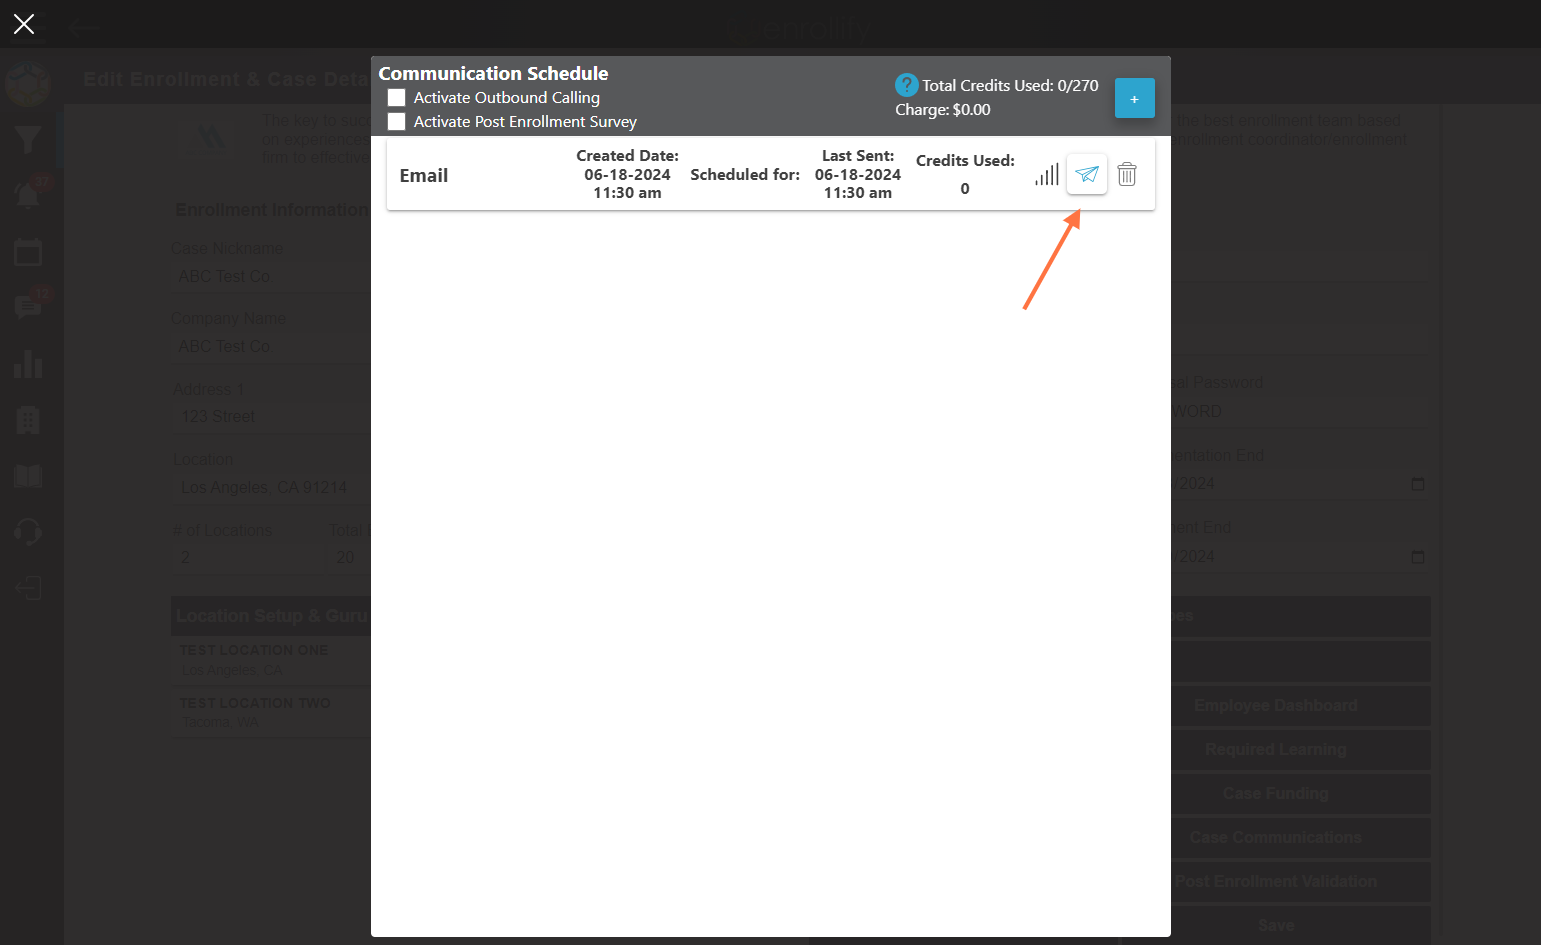Screen dimensions: 1541x945
Task: Open the building icon in sidebar
Action: pos(28,420)
